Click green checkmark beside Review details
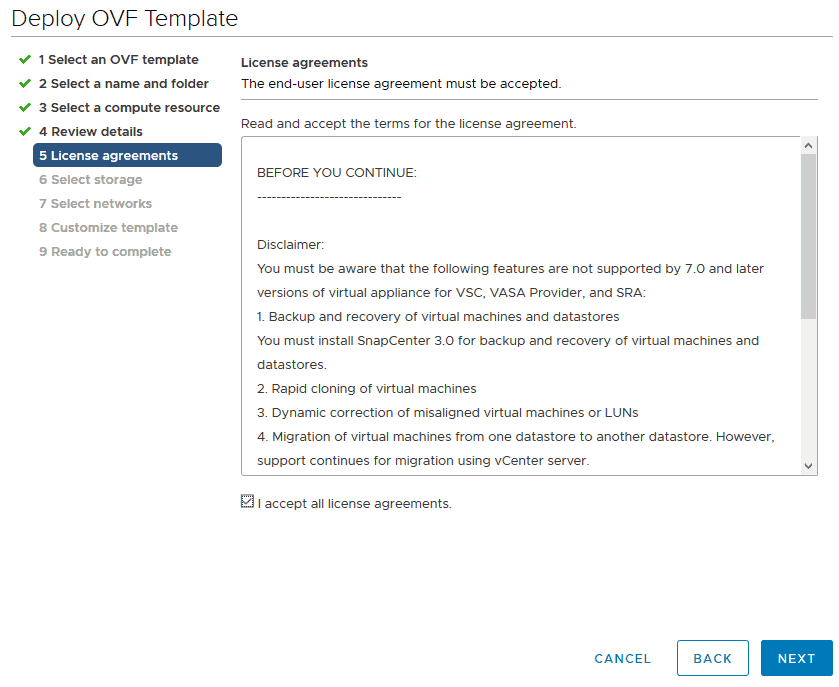This screenshot has width=839, height=687. [x=25, y=132]
